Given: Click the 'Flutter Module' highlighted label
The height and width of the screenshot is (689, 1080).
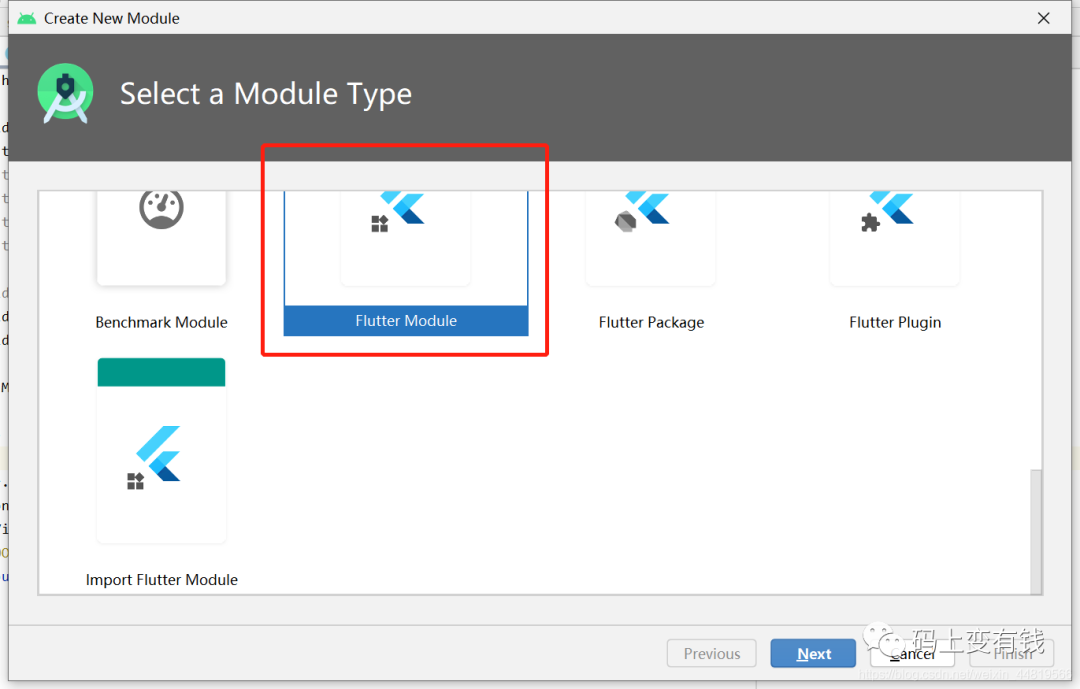Looking at the screenshot, I should pos(406,321).
